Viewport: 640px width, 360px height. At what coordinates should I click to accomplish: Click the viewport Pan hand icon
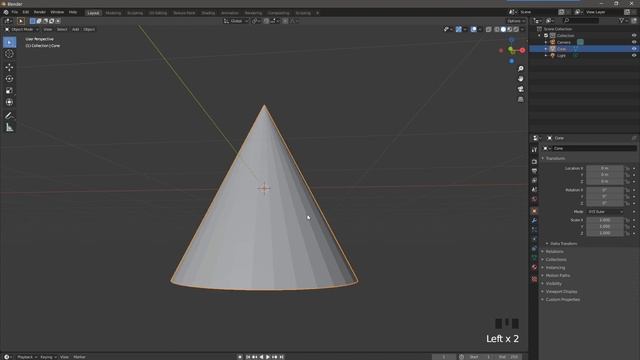[x=520, y=79]
